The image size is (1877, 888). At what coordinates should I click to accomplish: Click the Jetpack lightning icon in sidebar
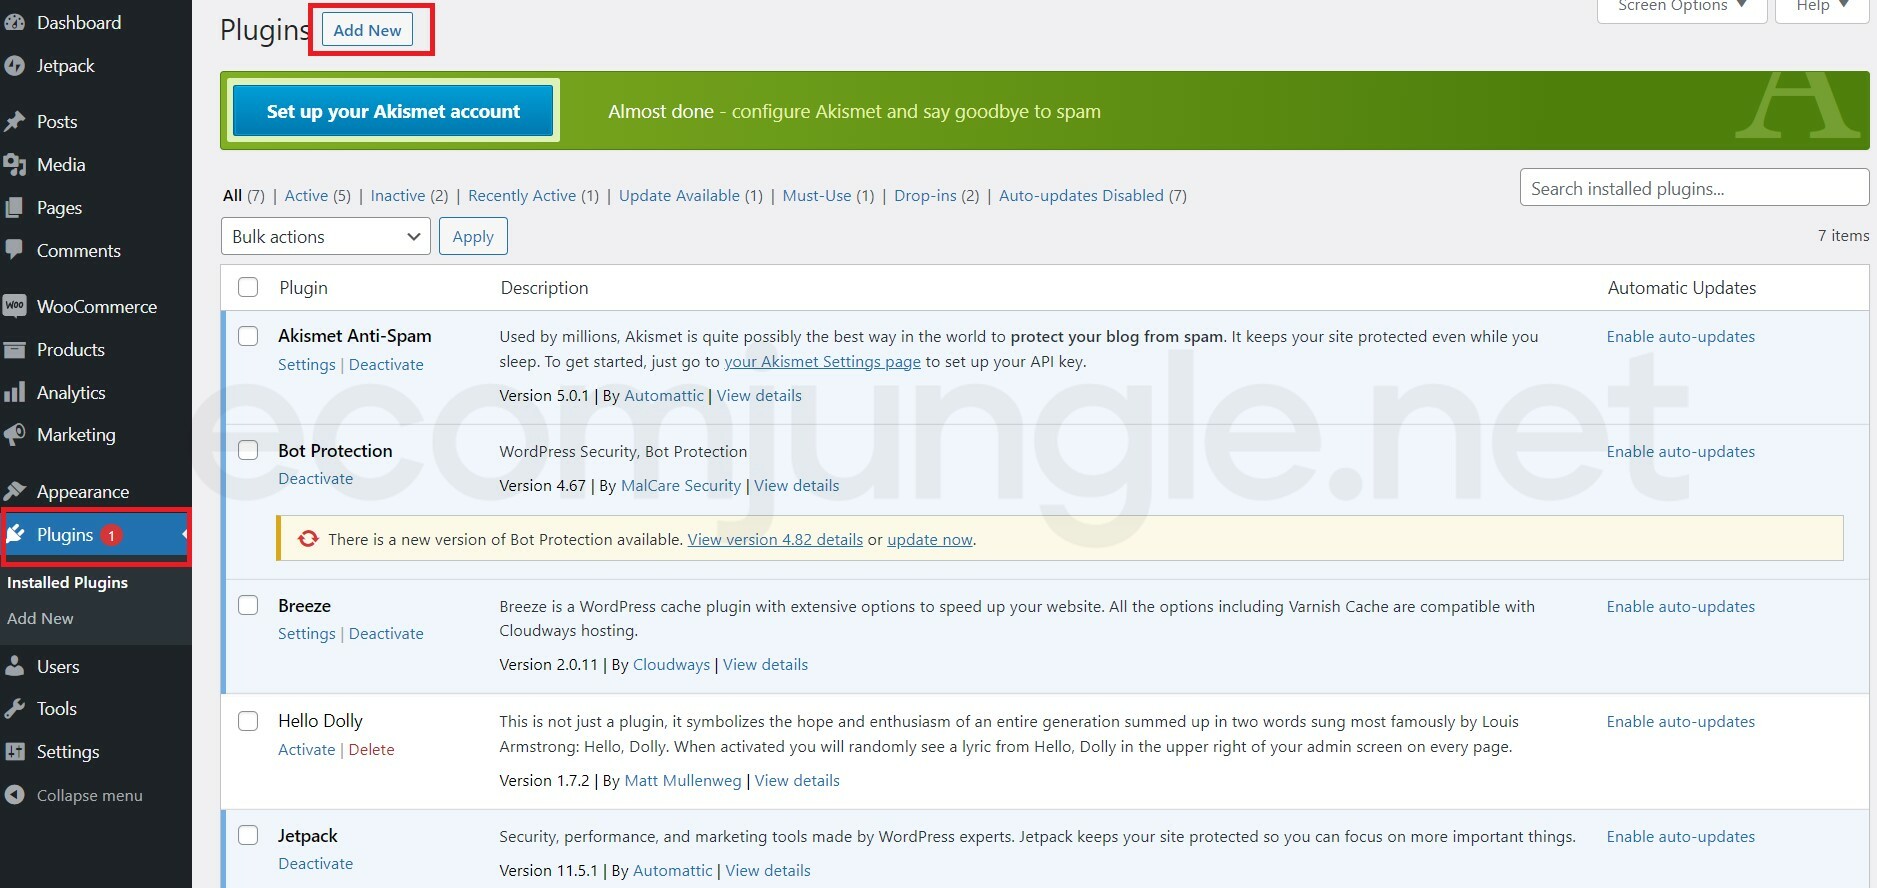[x=14, y=66]
